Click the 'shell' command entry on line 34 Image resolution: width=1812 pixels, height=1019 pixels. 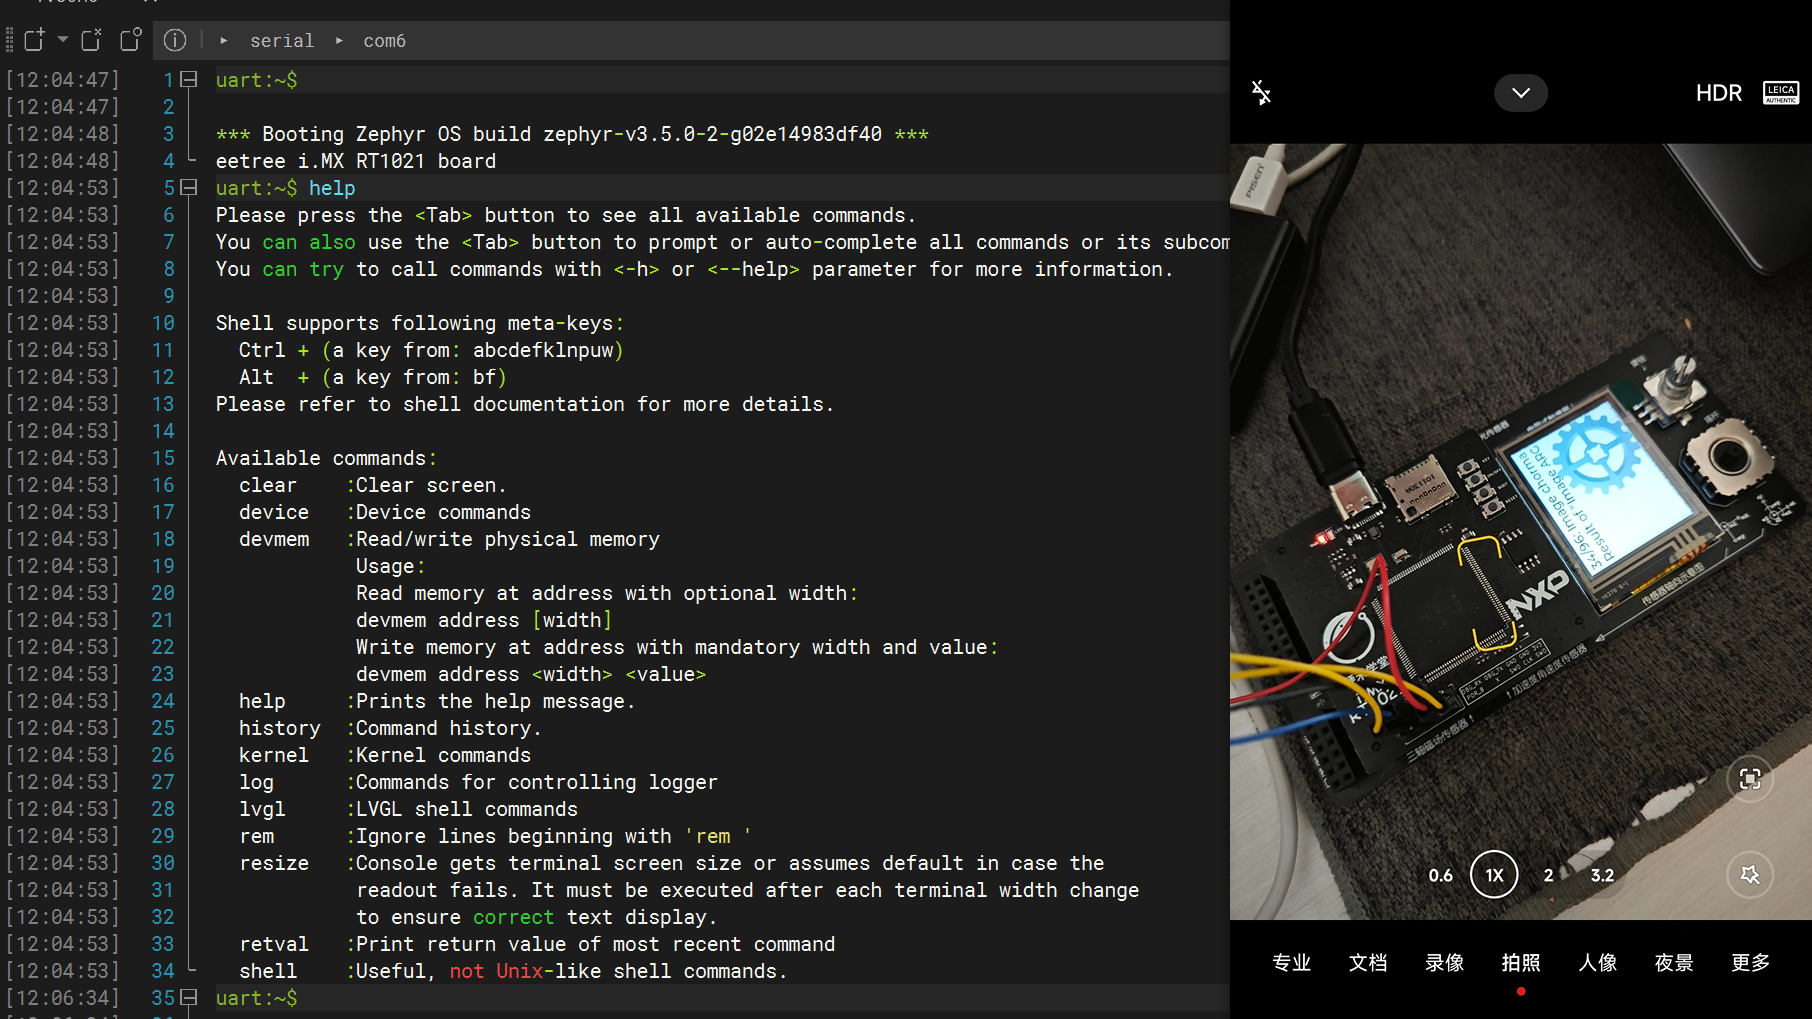tap(268, 971)
